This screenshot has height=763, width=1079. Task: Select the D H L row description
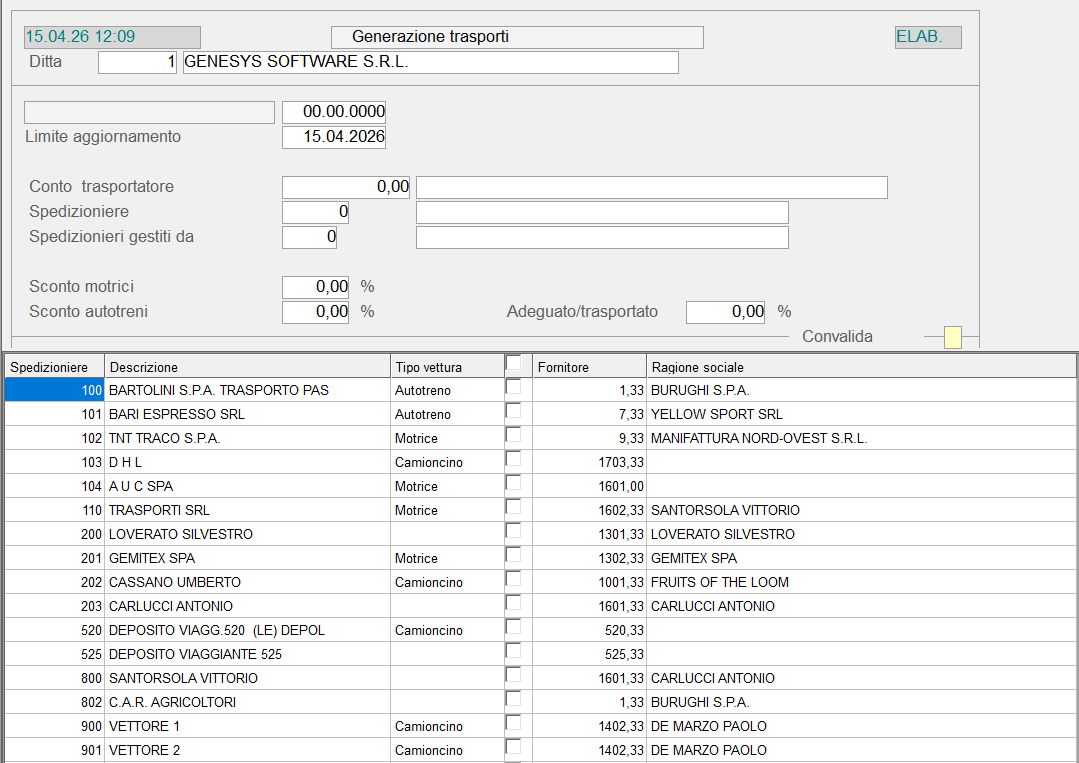pos(246,462)
